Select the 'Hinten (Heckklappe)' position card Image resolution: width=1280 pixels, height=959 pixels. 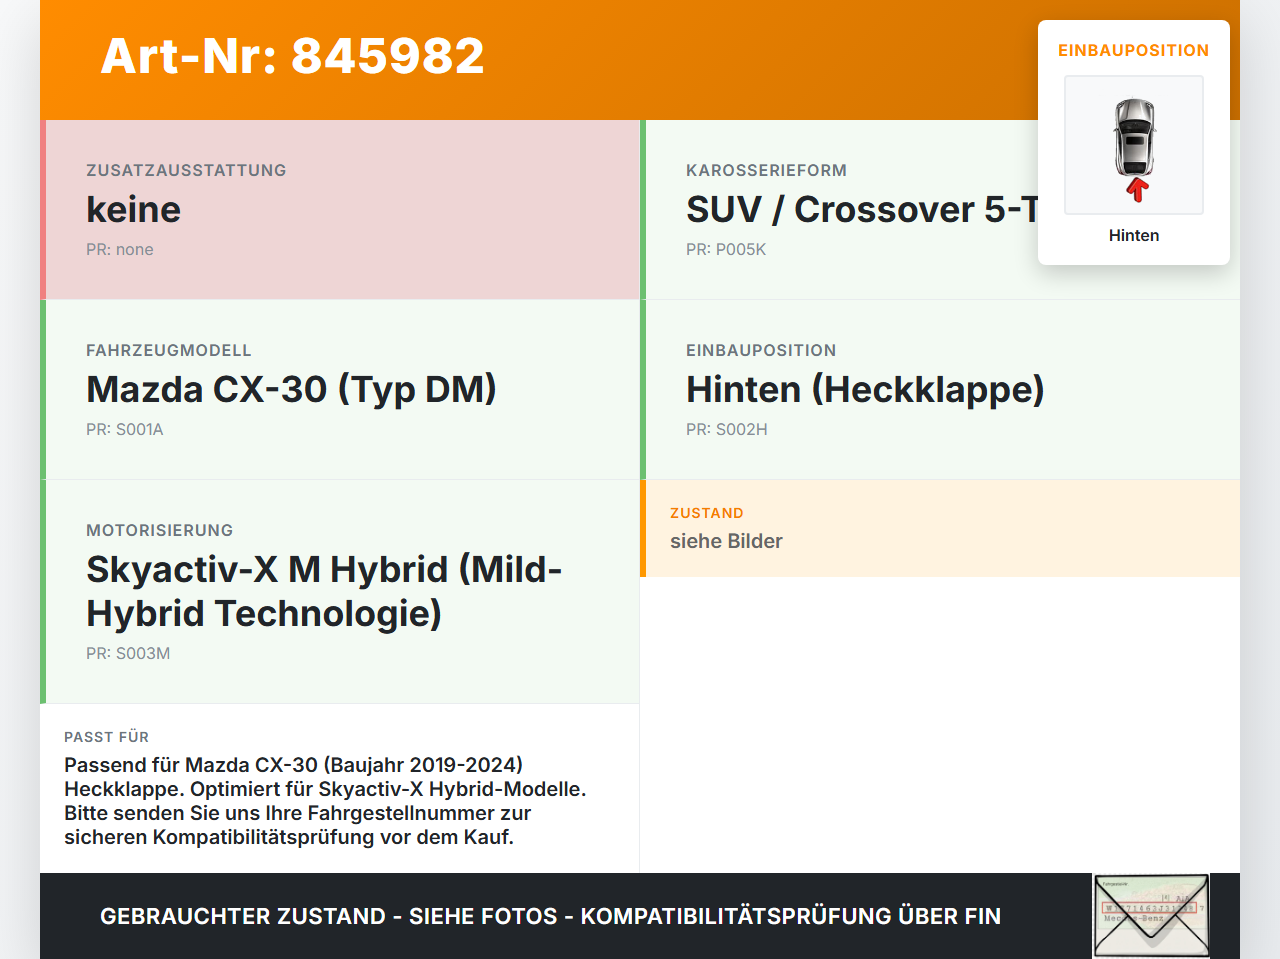(940, 390)
